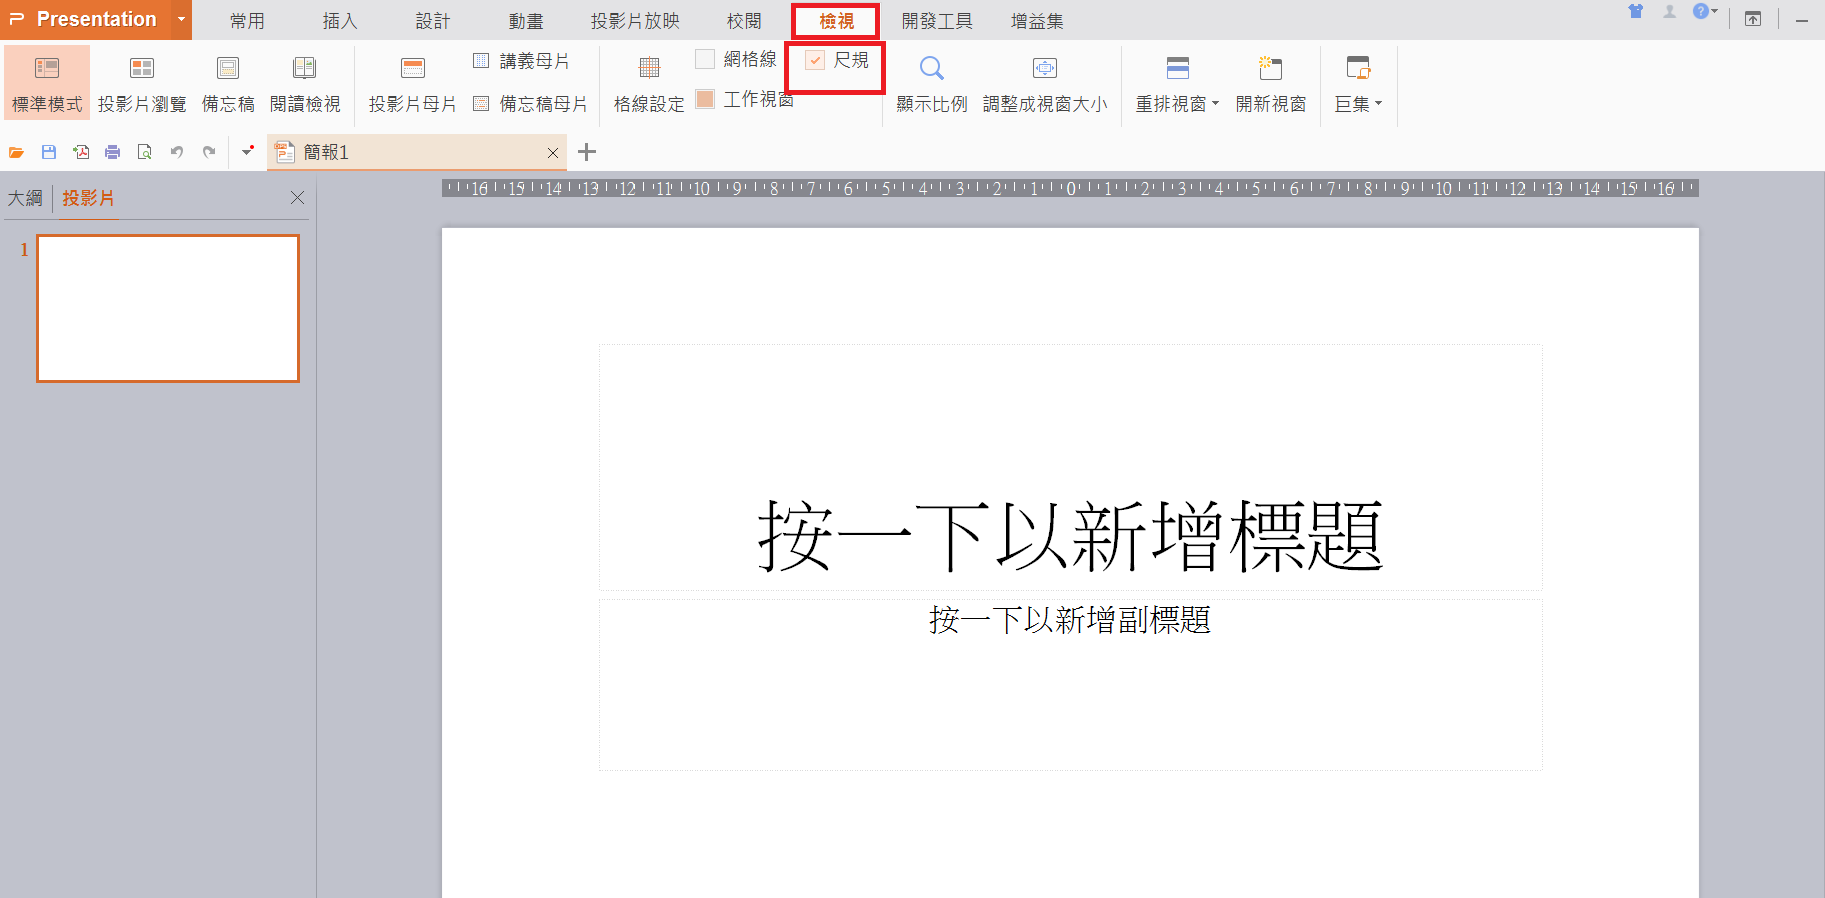Select slide 1 thumbnail
Image resolution: width=1825 pixels, height=898 pixels.
(168, 308)
